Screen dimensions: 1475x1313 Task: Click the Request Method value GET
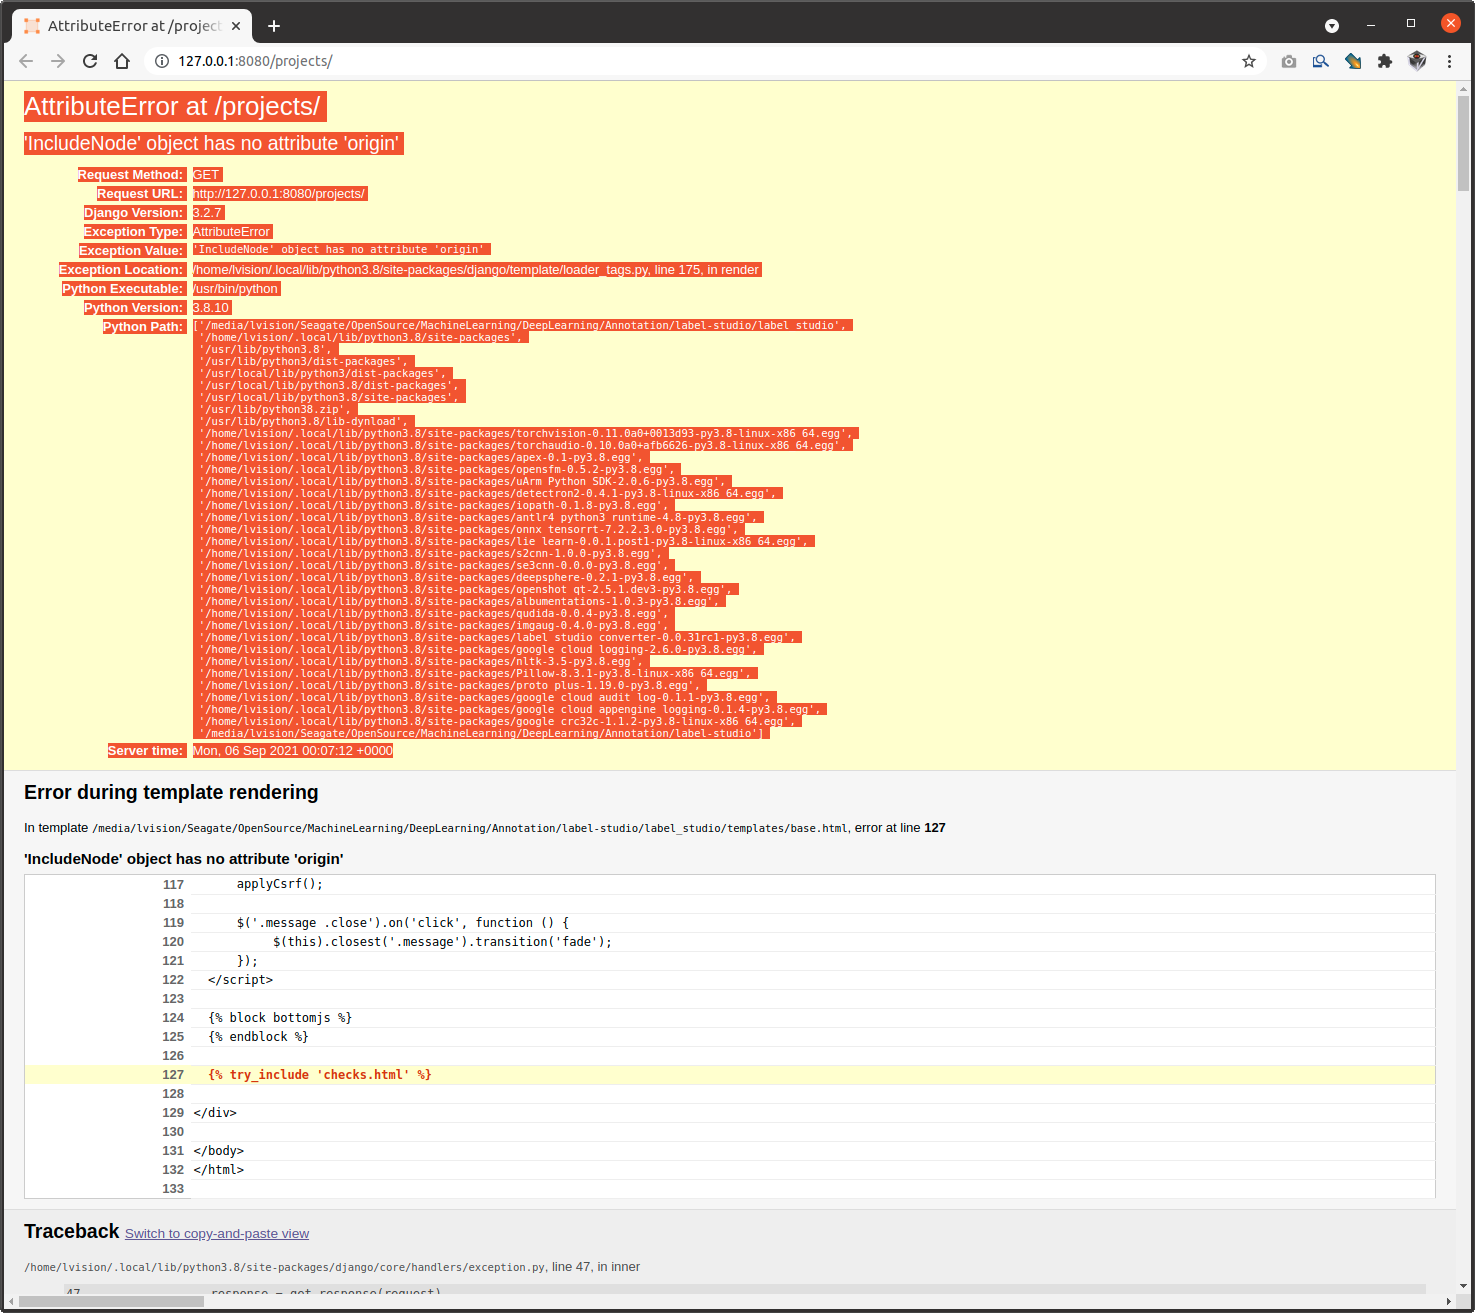click(x=206, y=175)
